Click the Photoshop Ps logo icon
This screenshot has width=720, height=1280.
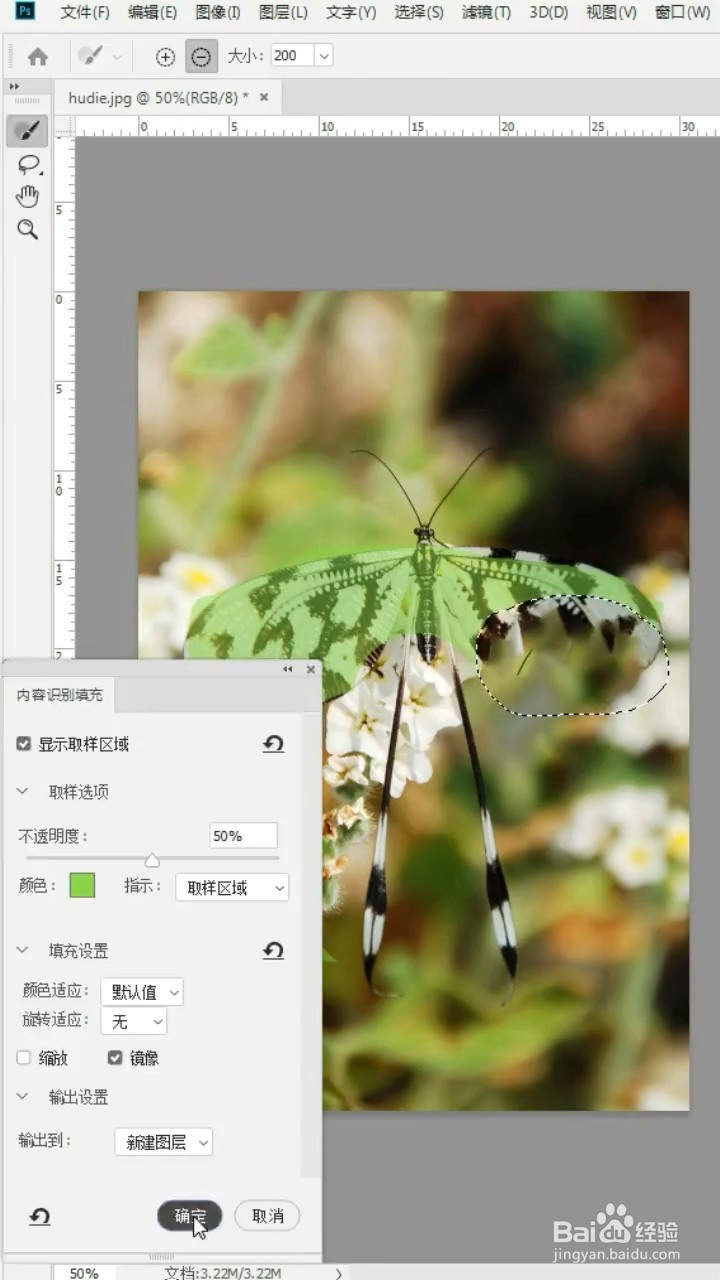(x=27, y=12)
